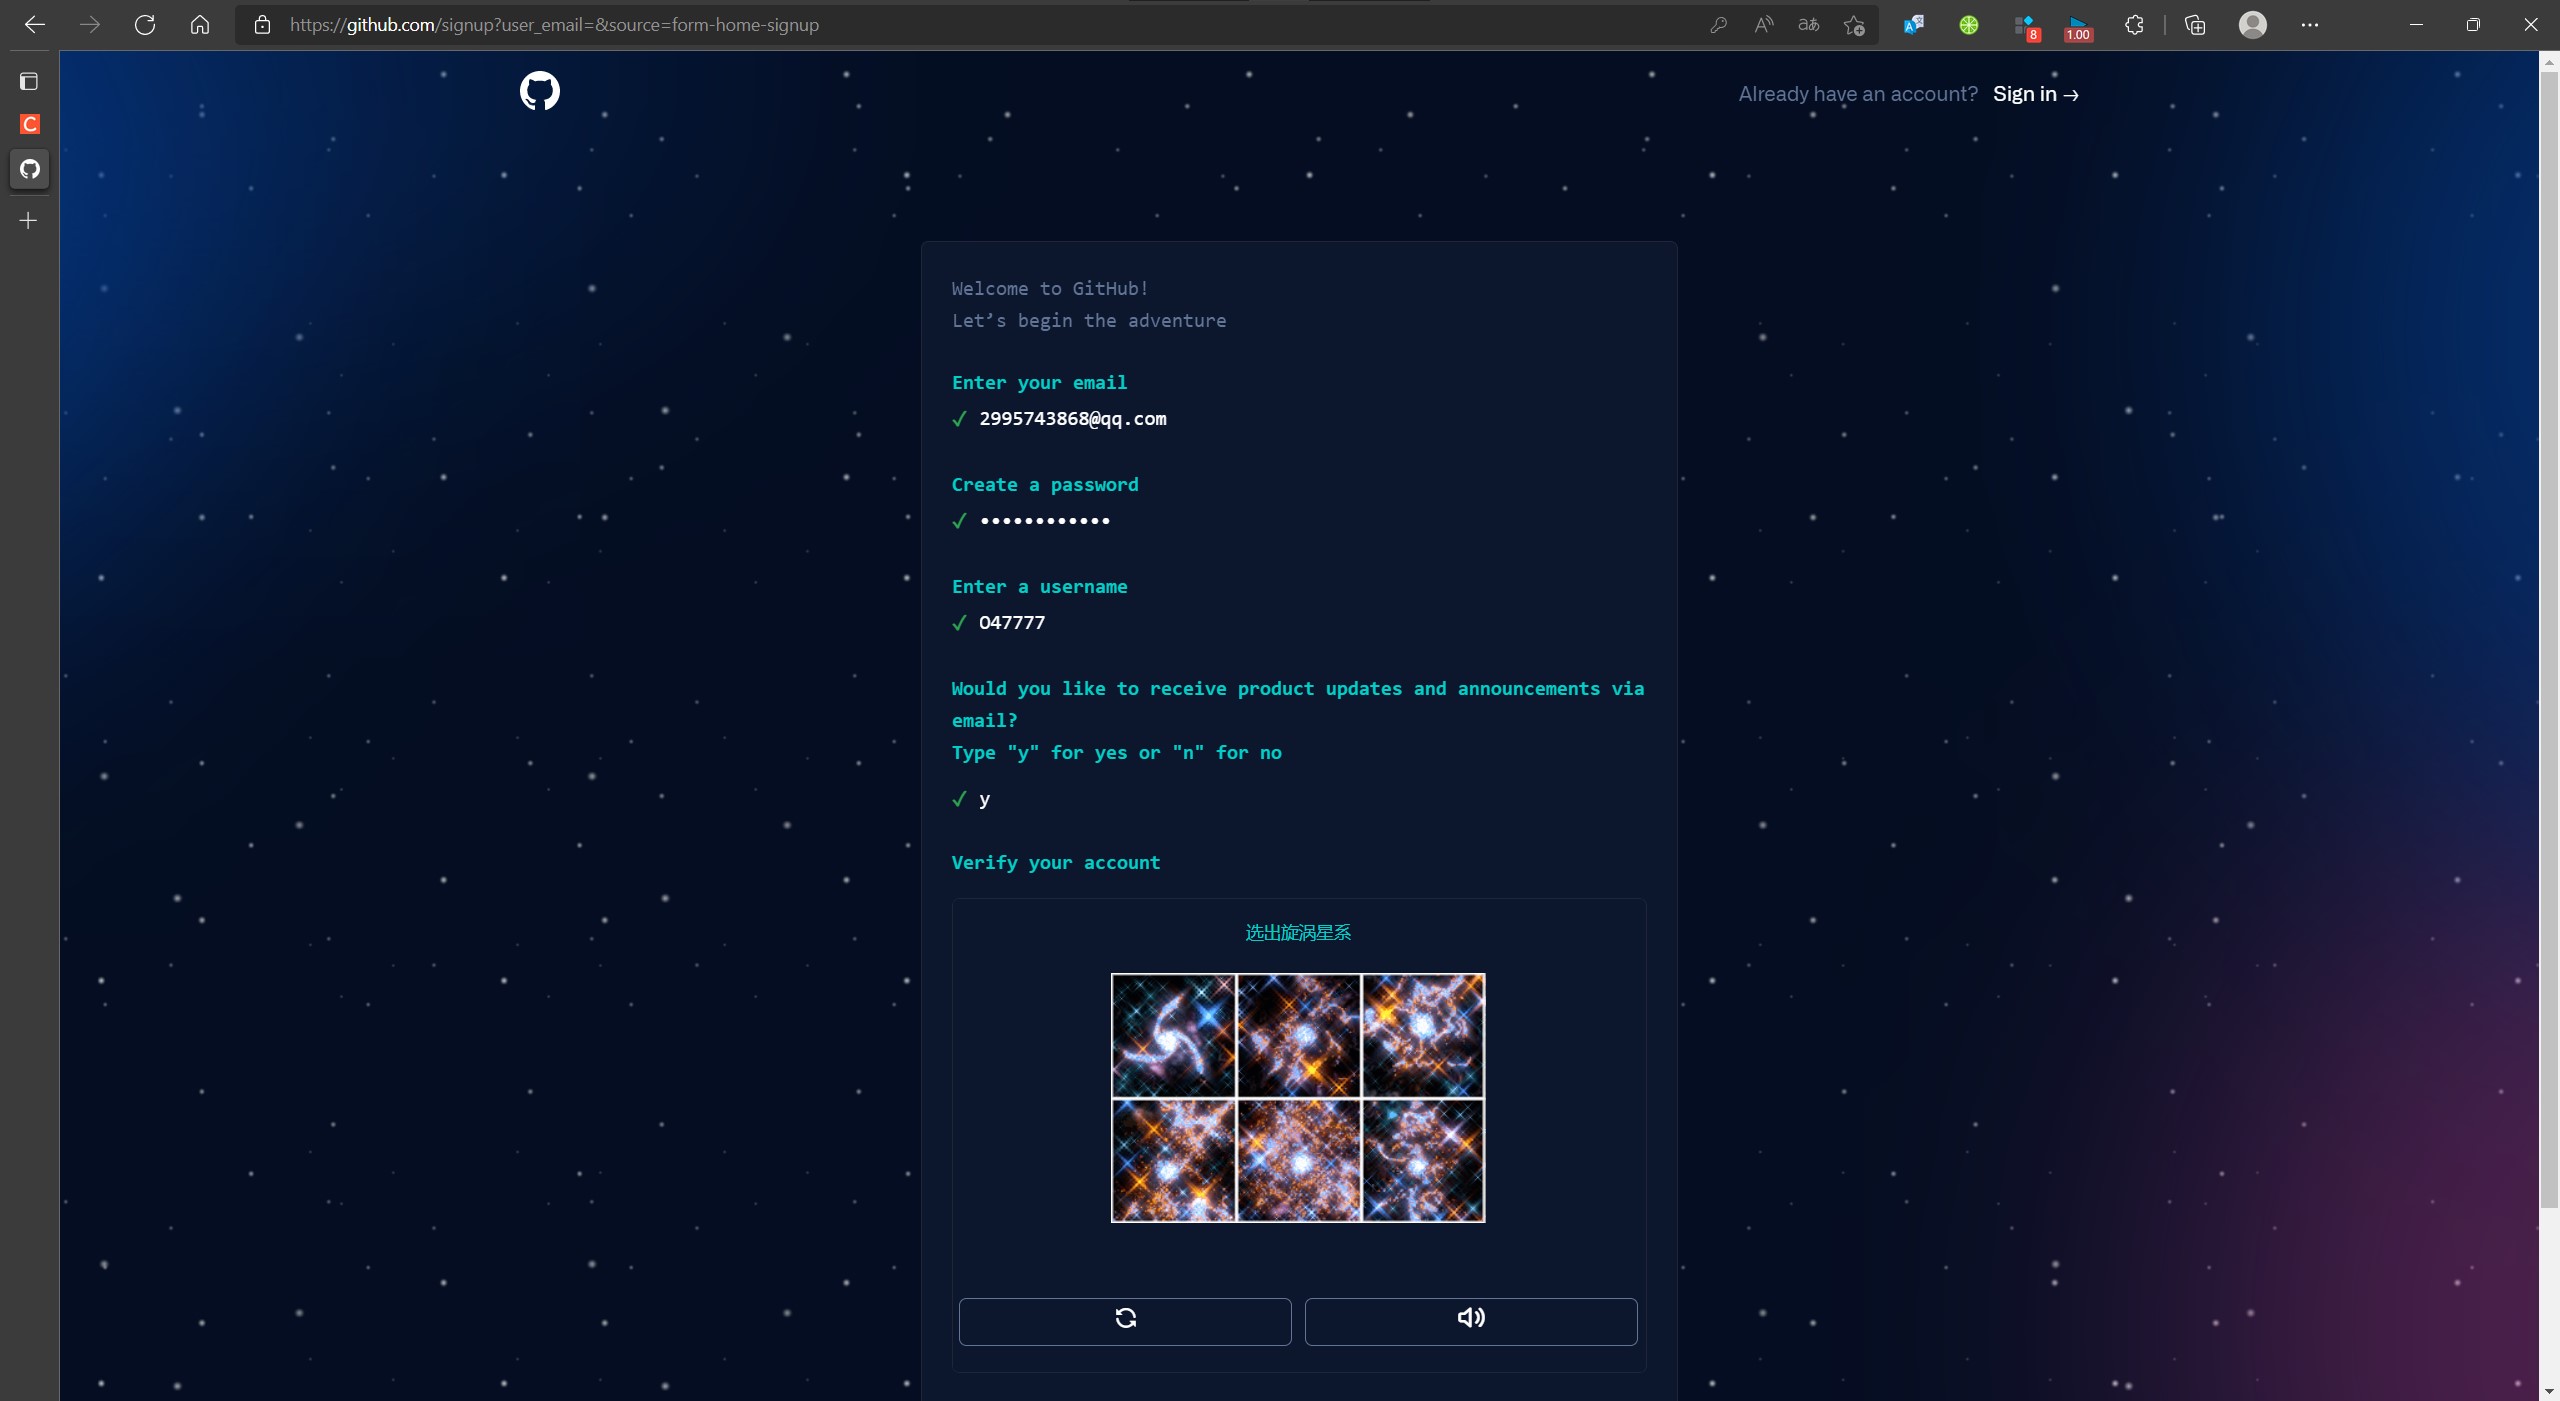Add this page to favorites
This screenshot has height=1401, width=2560.
1854,25
